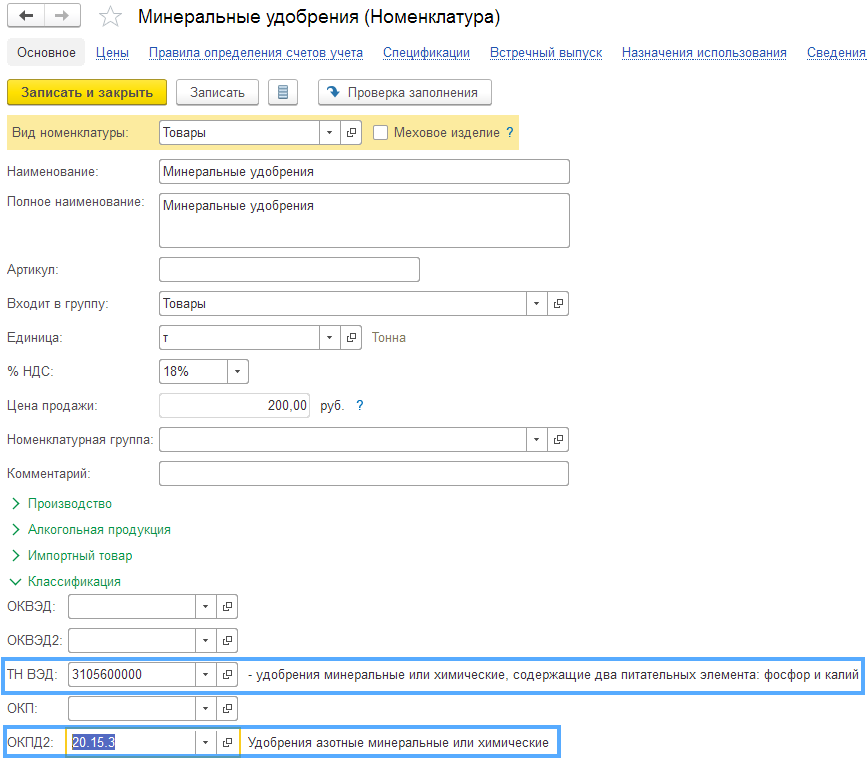Open the list/report icon next to Записать
This screenshot has width=868, height=768.
click(x=283, y=93)
